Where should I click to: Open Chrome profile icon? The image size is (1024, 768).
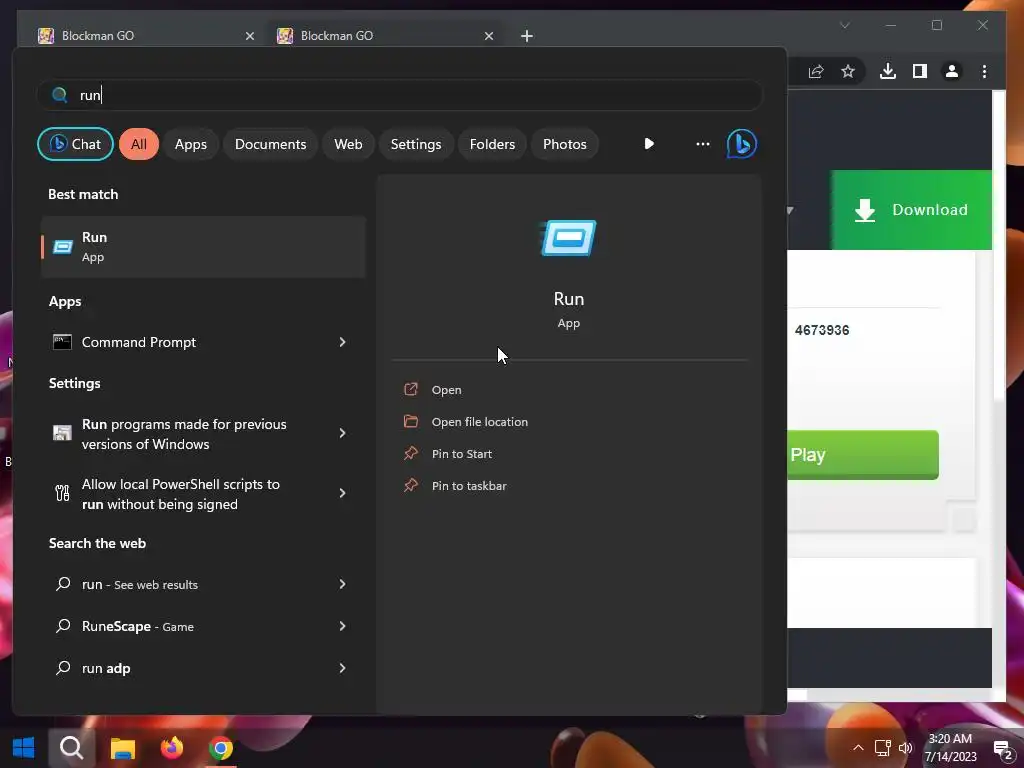point(952,71)
